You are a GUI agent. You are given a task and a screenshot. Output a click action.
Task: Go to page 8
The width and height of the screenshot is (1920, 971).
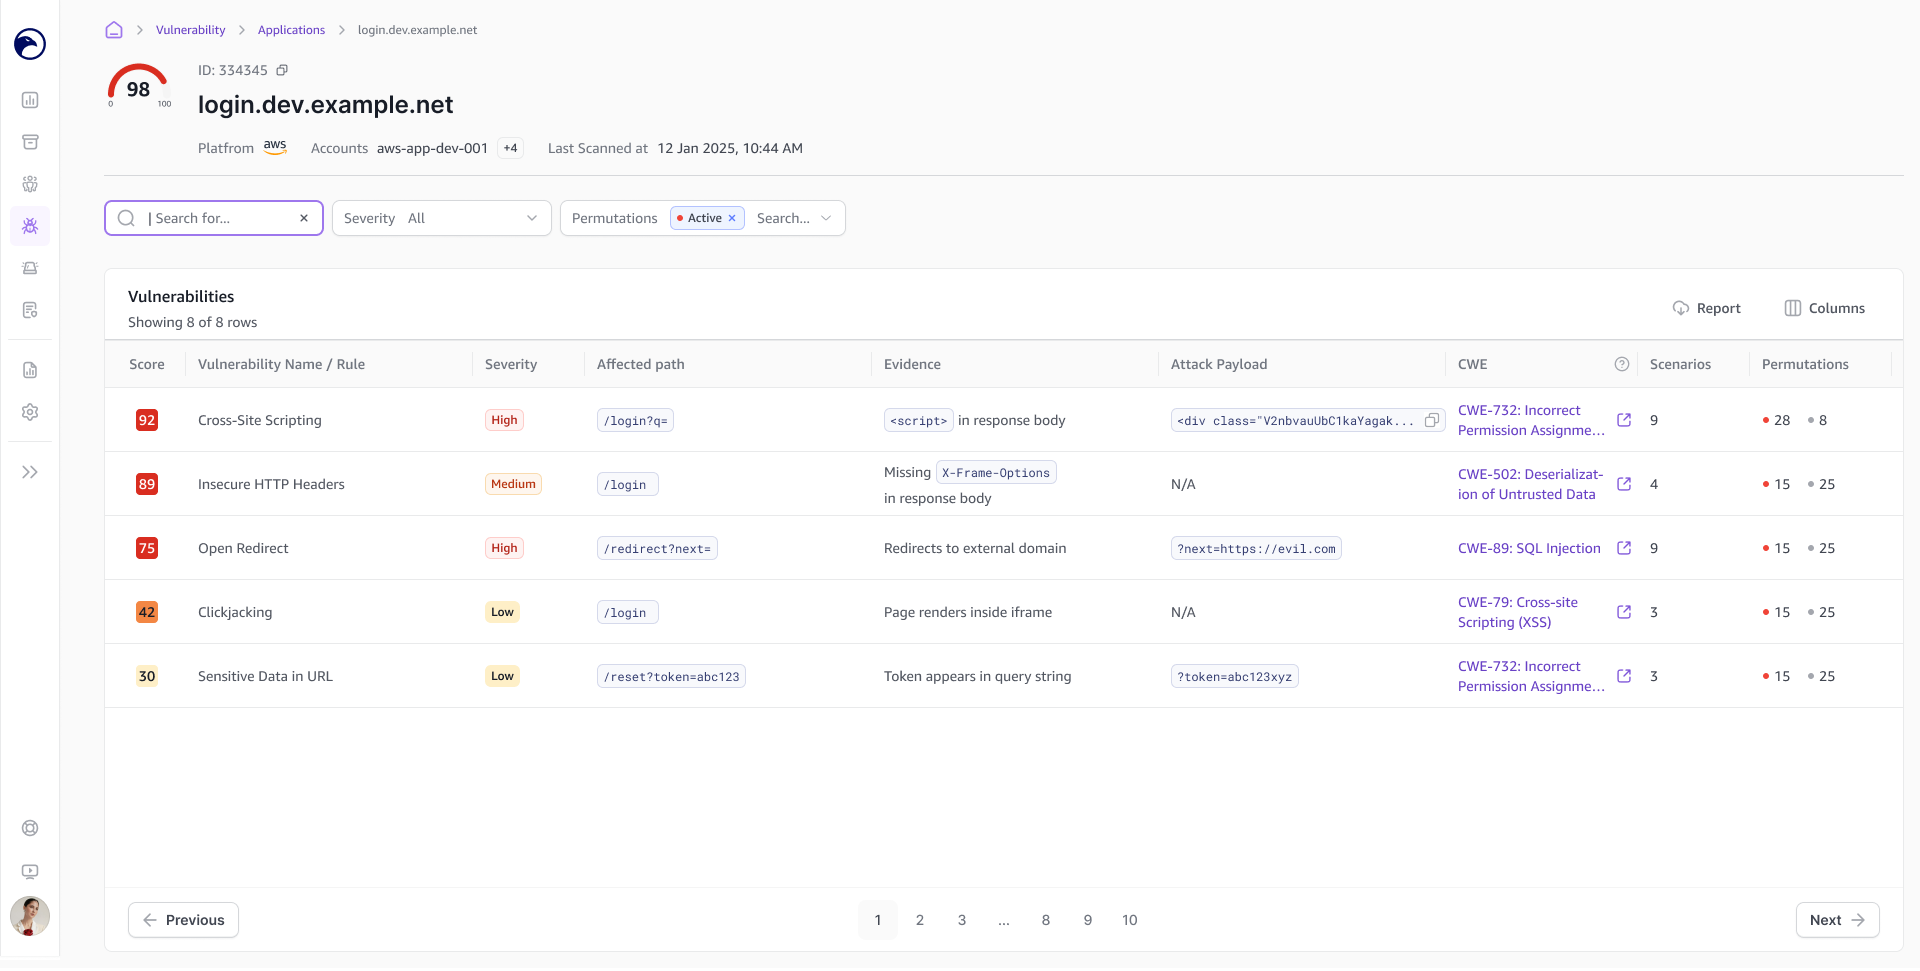[x=1046, y=920]
